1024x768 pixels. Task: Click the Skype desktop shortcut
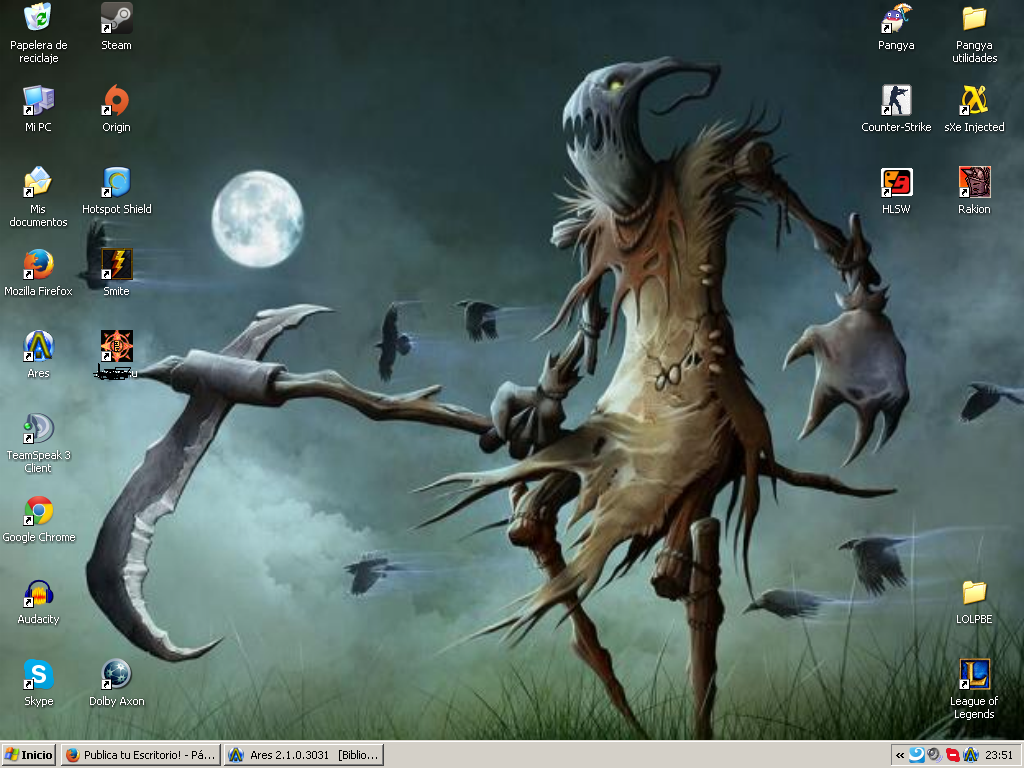(38, 674)
